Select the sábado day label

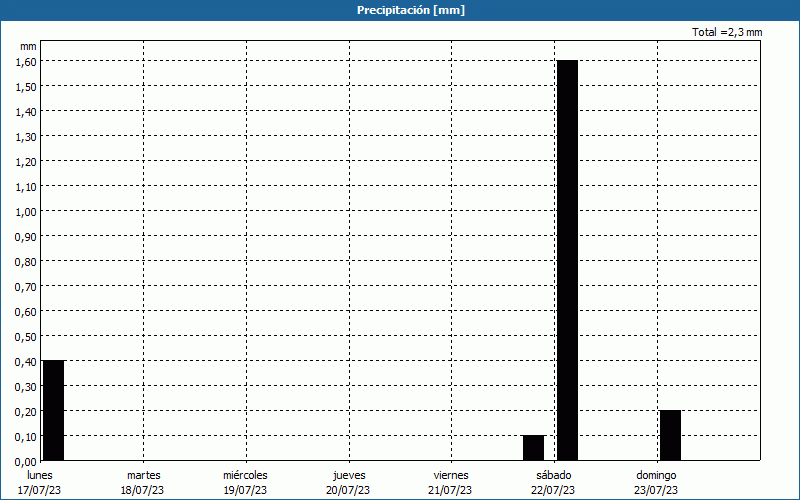[554, 475]
